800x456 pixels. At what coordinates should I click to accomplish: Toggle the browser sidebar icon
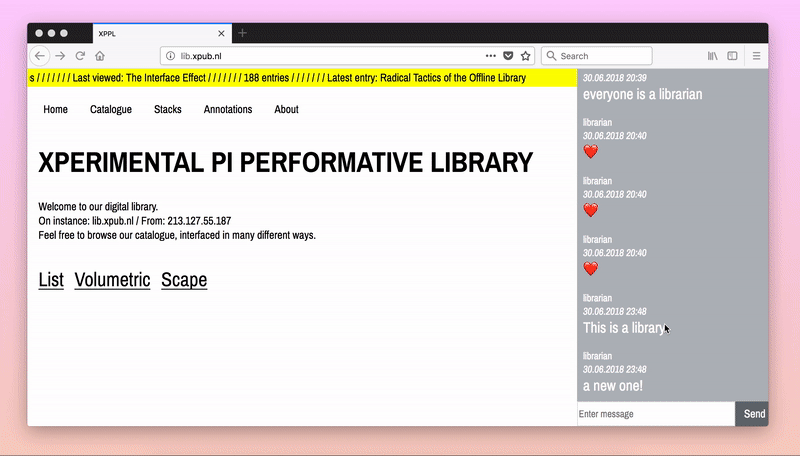pos(732,56)
